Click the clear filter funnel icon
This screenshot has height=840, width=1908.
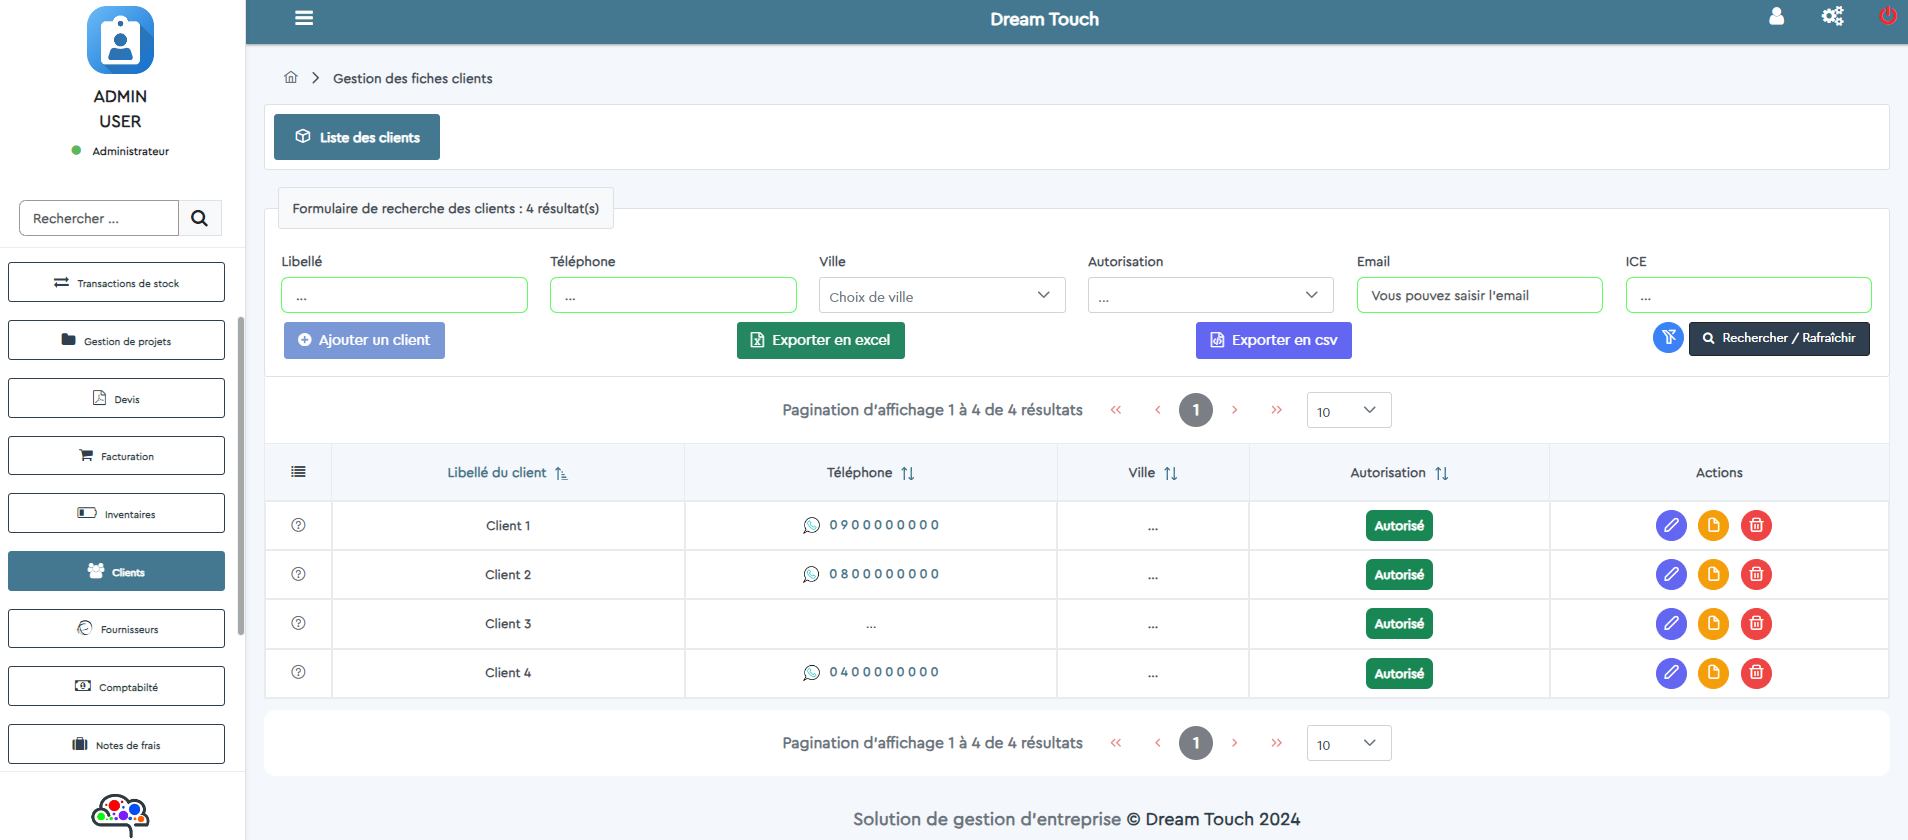point(1668,338)
